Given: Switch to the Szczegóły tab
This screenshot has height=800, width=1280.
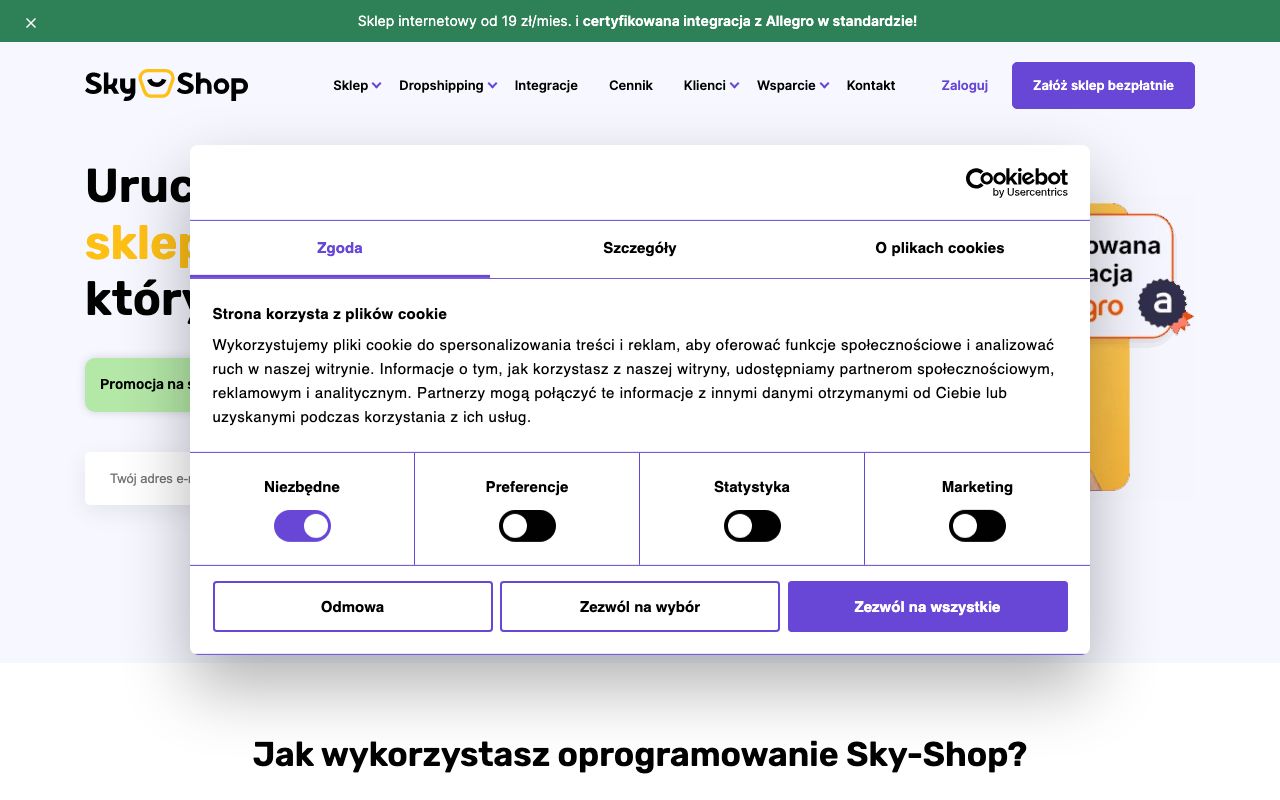Looking at the screenshot, I should click(x=640, y=248).
